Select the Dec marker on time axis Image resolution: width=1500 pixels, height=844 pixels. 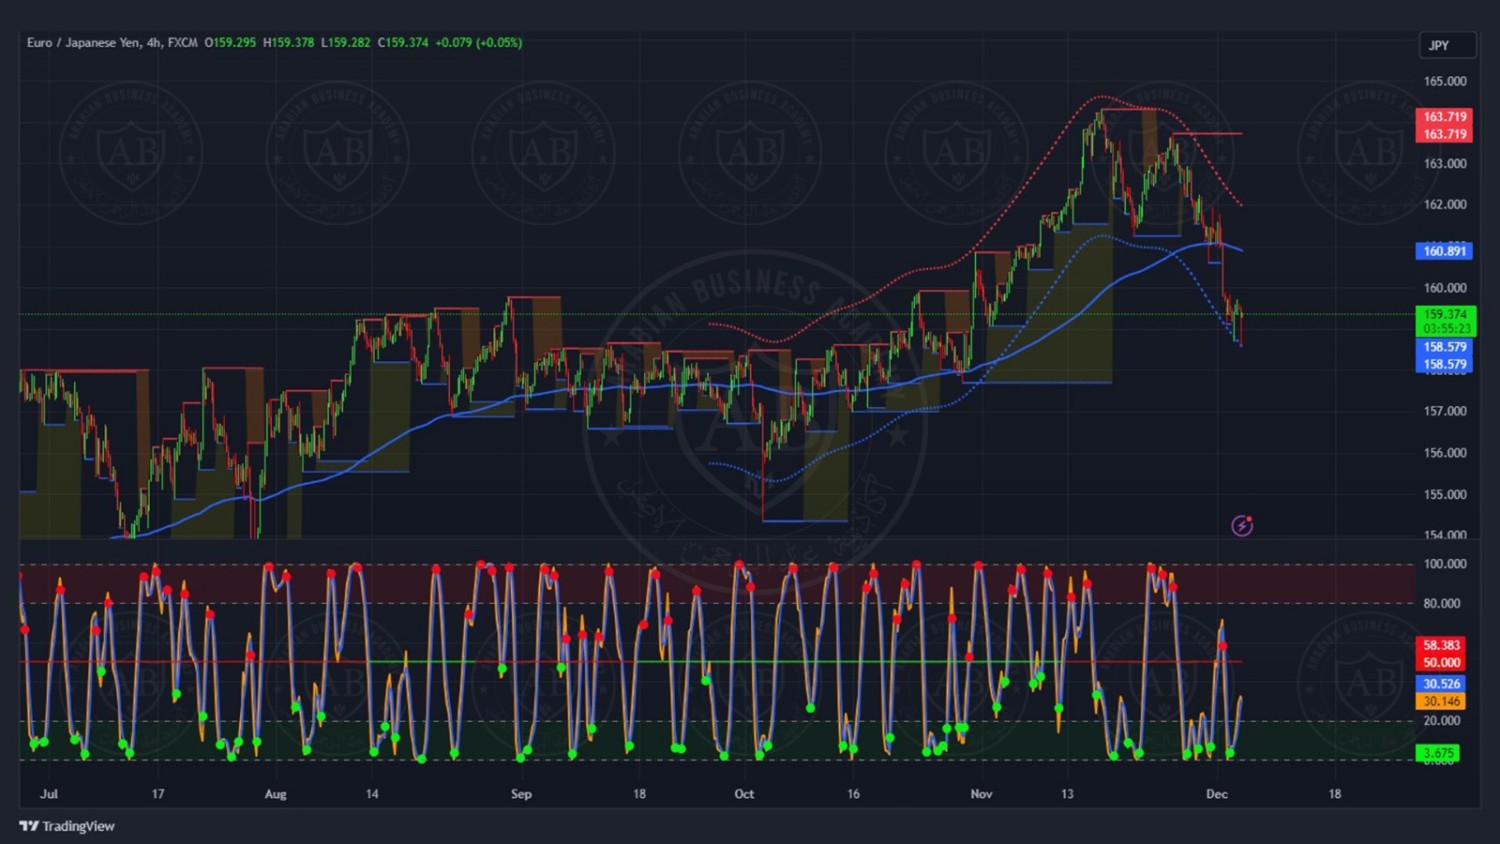(1216, 794)
